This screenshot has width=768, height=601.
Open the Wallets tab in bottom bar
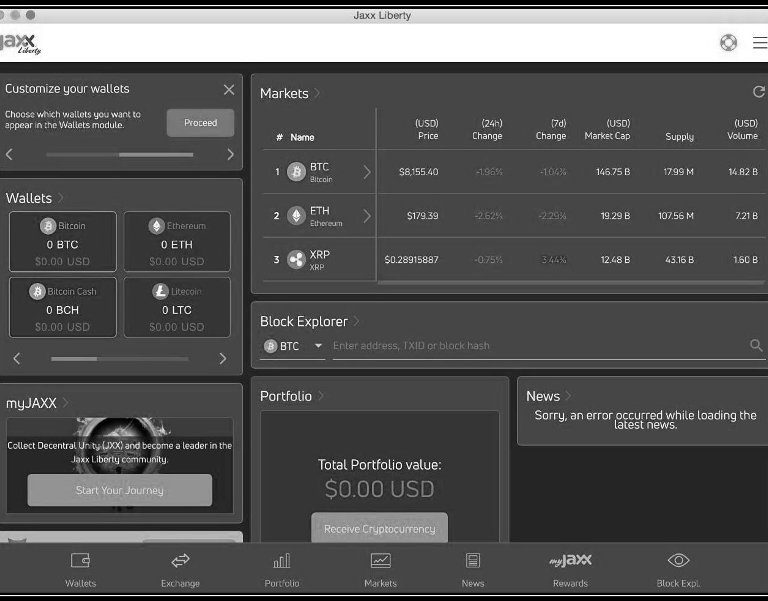click(80, 570)
